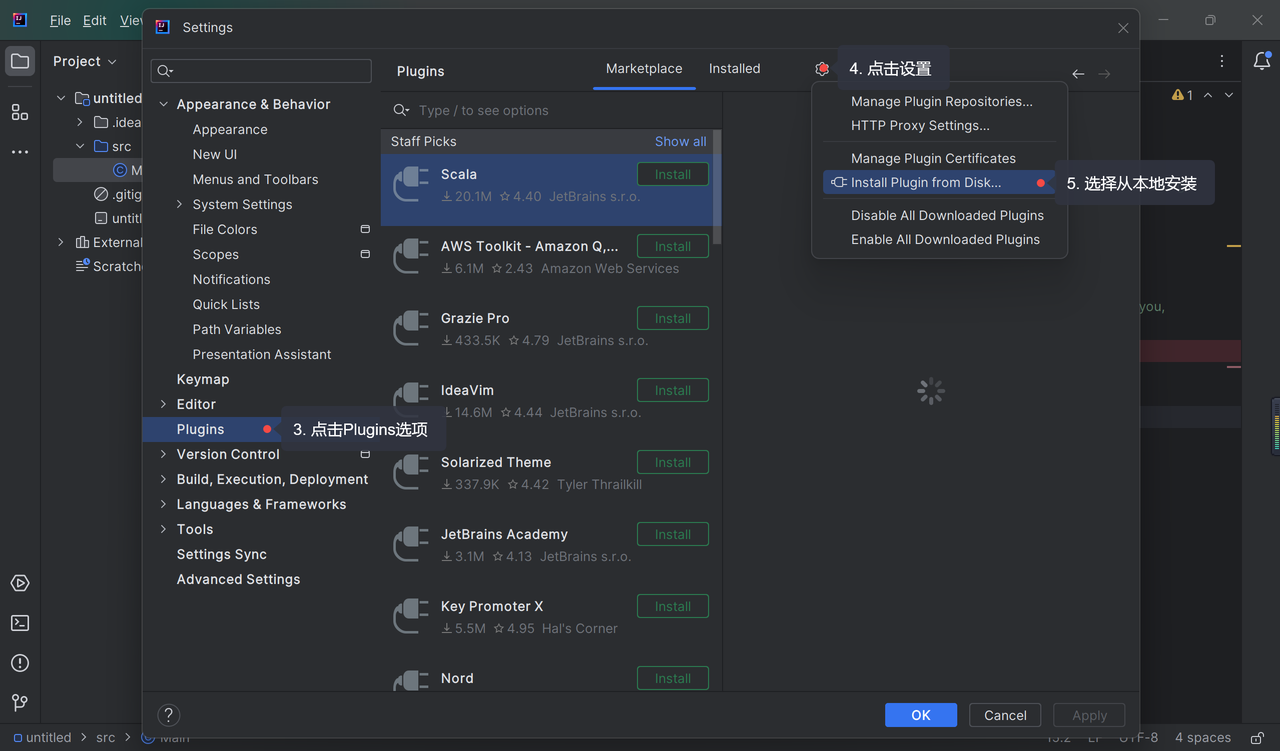Open the Git version control icon
Image resolution: width=1280 pixels, height=751 pixels.
pos(20,703)
